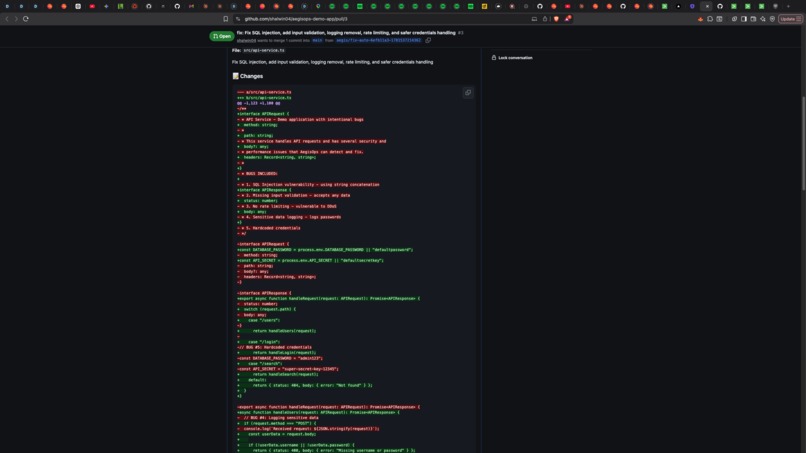This screenshot has width=806, height=453.
Task: Click the removed line DATABASE_PASSWORD = "admin123"
Action: pos(280,358)
